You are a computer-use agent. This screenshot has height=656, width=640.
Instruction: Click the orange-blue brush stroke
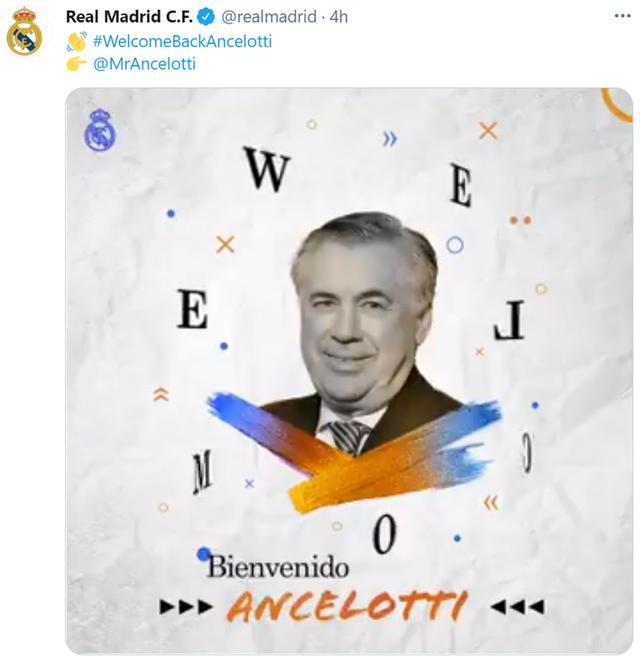pos(356,450)
